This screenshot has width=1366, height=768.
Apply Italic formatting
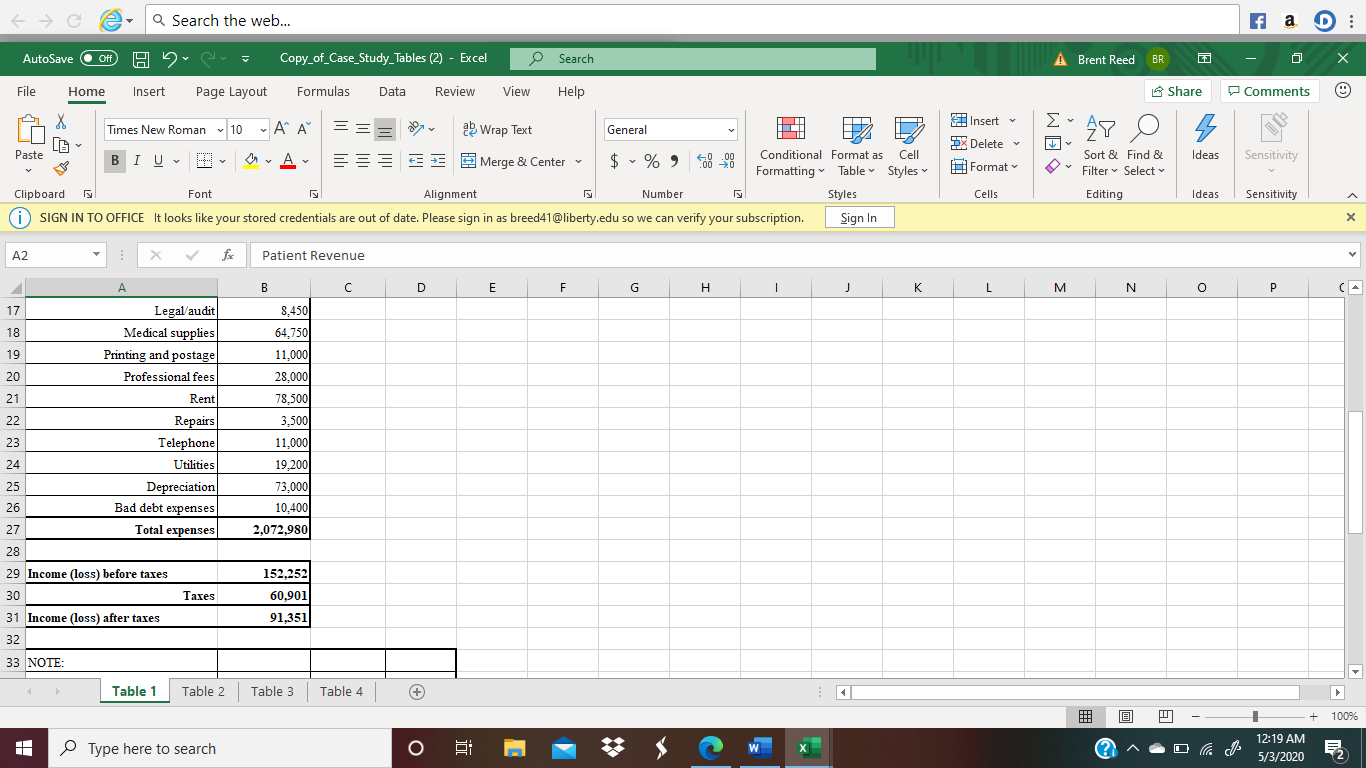point(137,160)
